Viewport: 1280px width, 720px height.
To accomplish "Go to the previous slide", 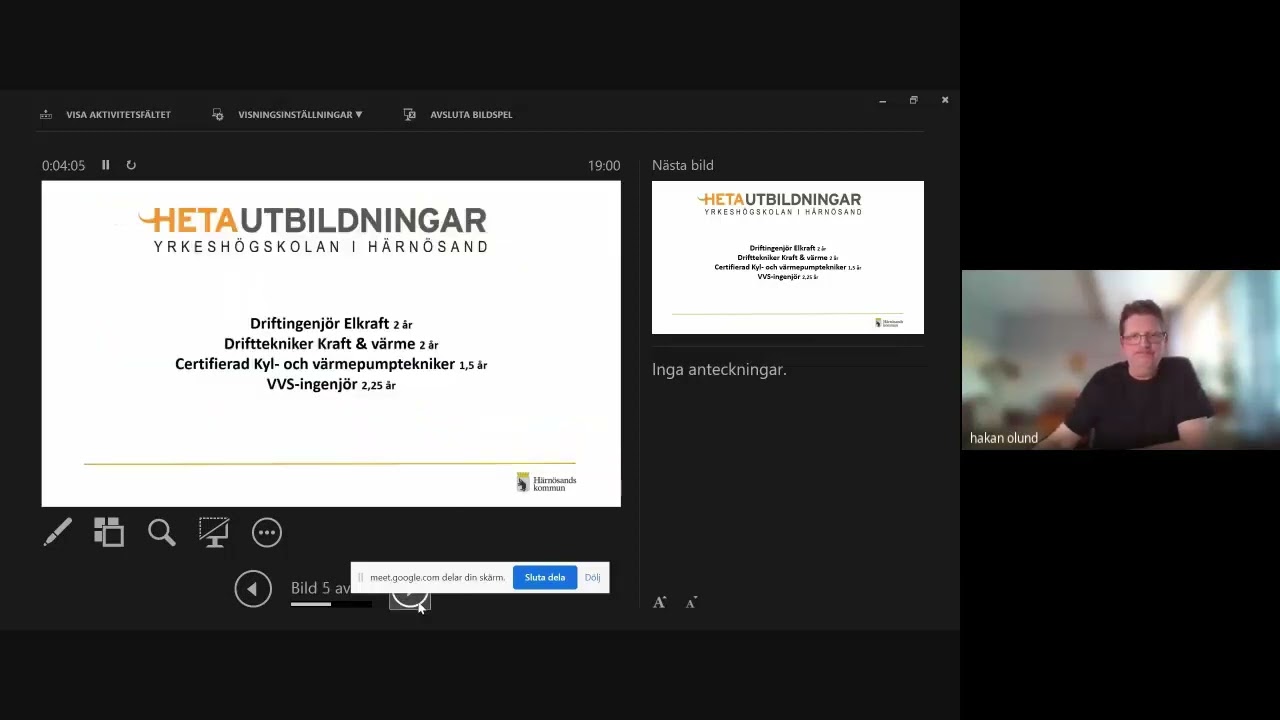I will [x=253, y=589].
